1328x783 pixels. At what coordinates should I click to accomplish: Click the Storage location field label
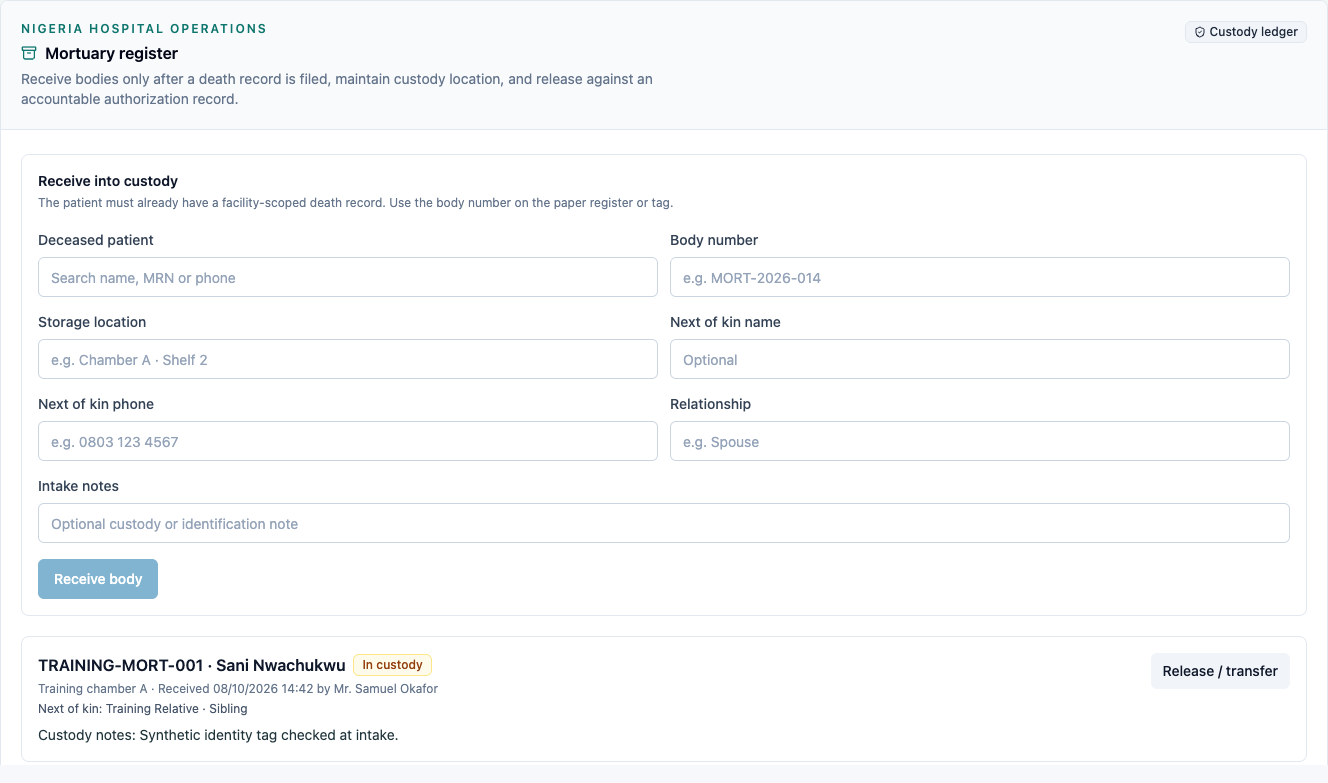pos(92,322)
